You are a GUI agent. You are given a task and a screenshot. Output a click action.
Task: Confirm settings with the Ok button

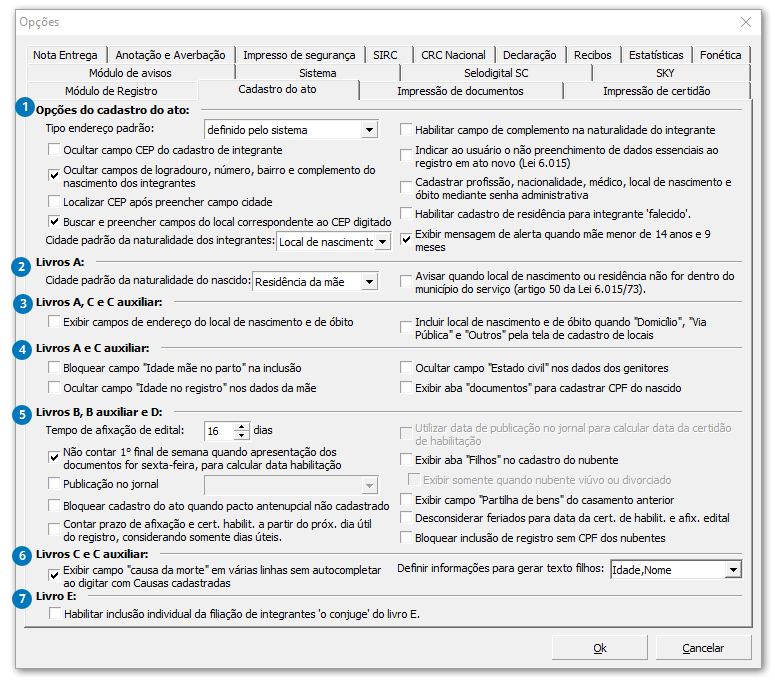click(x=600, y=647)
